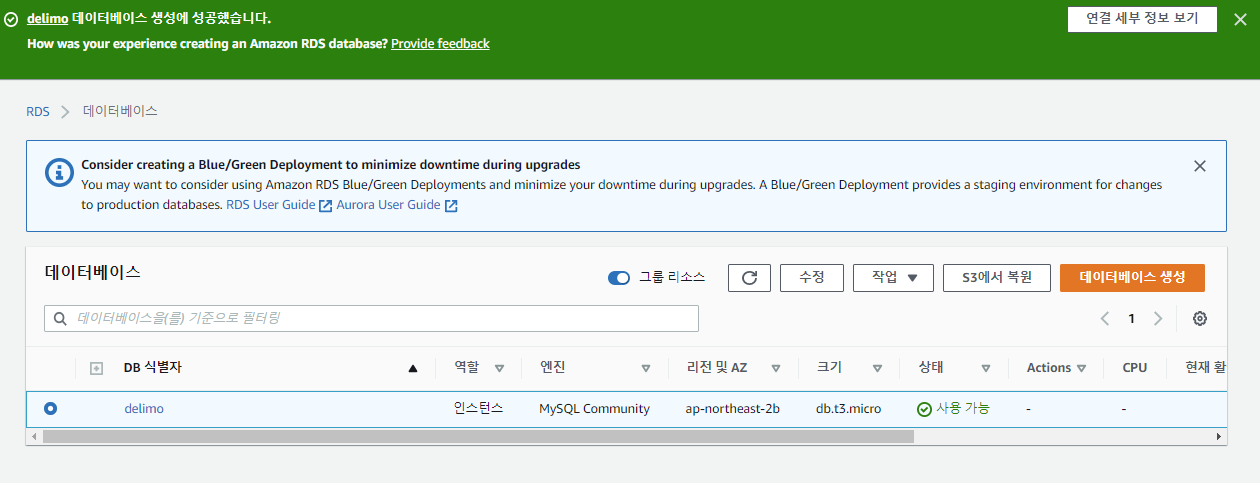Sort by 상태 column arrow
The height and width of the screenshot is (483, 1260).
[986, 368]
